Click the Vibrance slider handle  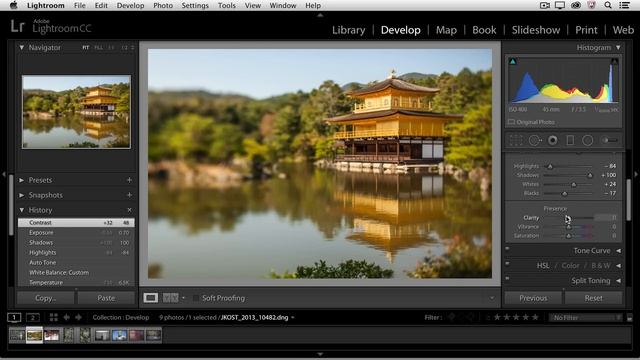click(568, 227)
